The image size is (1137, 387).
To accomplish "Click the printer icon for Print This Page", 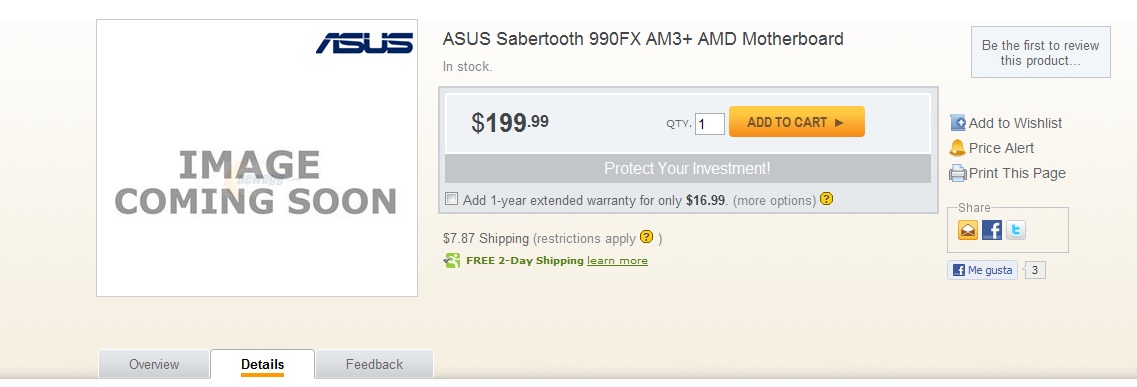I will click(x=958, y=173).
